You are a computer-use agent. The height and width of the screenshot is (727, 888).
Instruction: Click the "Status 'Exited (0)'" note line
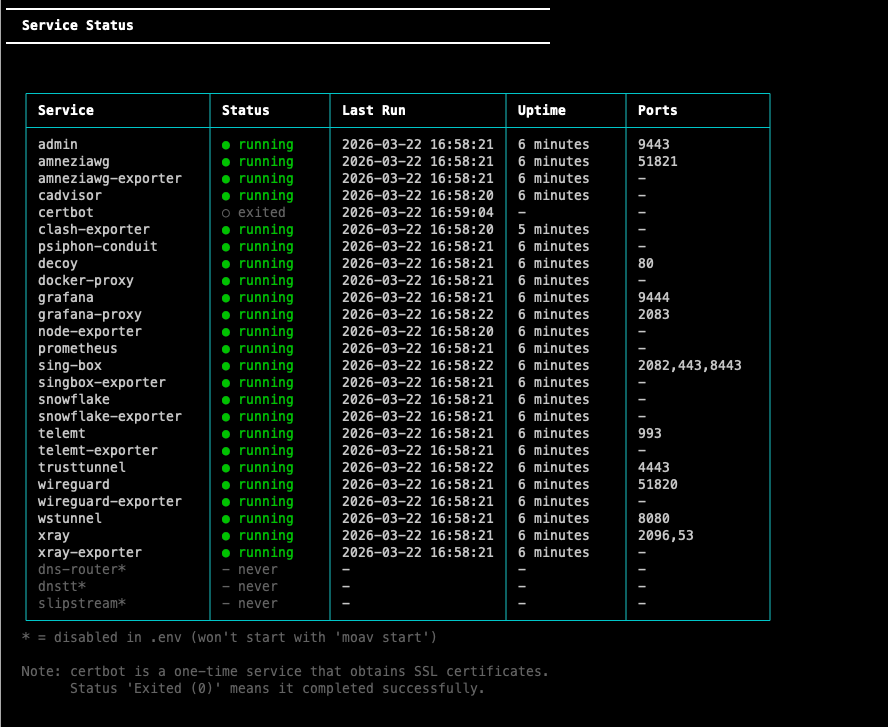(x=278, y=688)
